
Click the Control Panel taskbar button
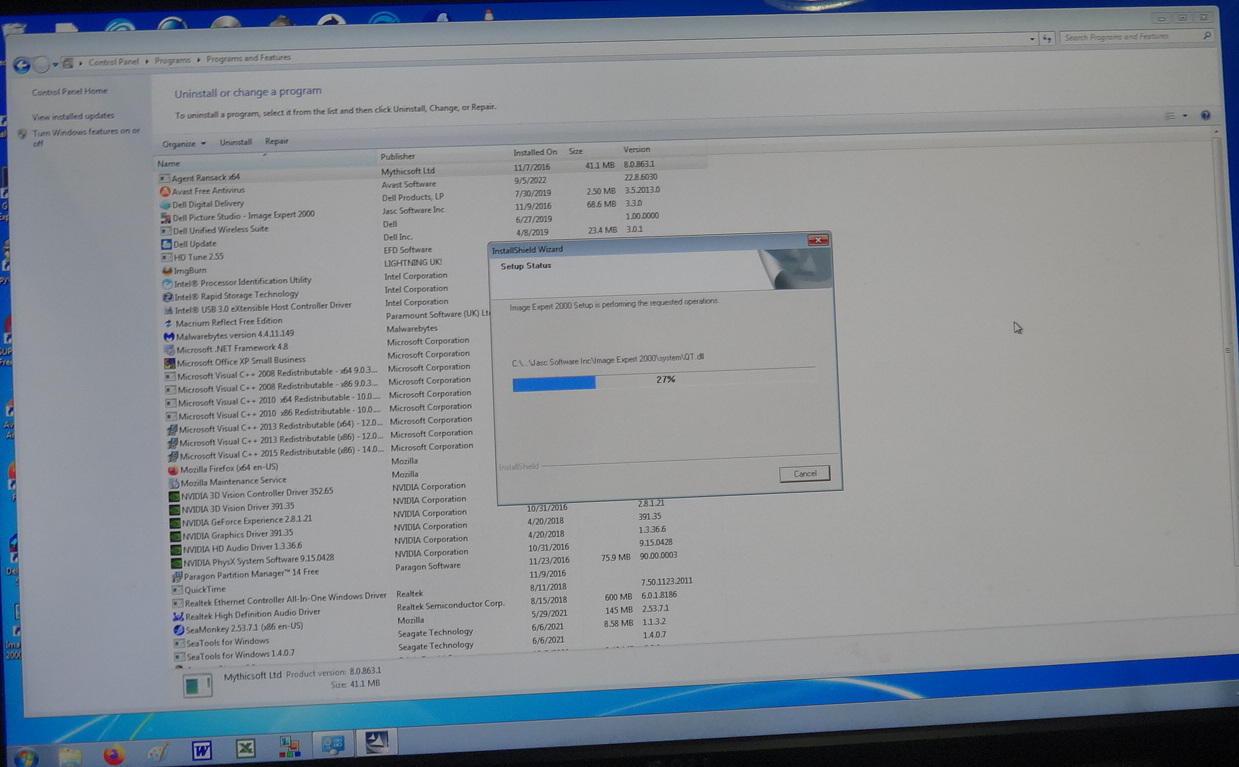333,745
